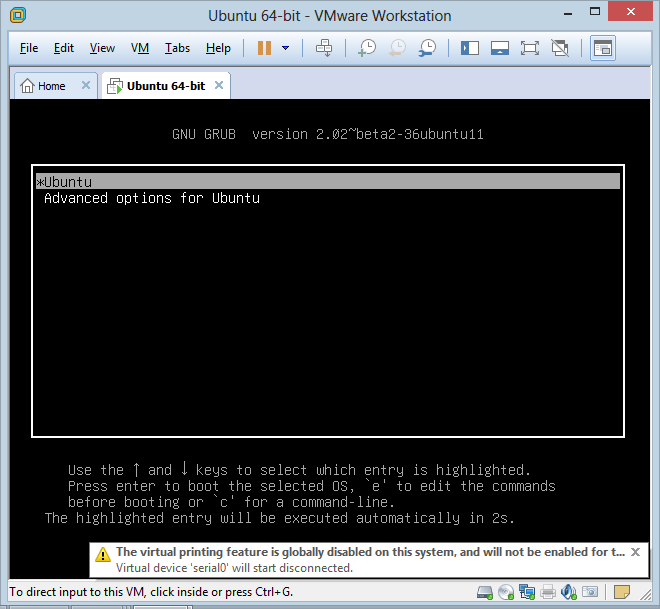This screenshot has height=609, width=660.
Task: Maximize the VMware Workstation window
Action: (595, 12)
